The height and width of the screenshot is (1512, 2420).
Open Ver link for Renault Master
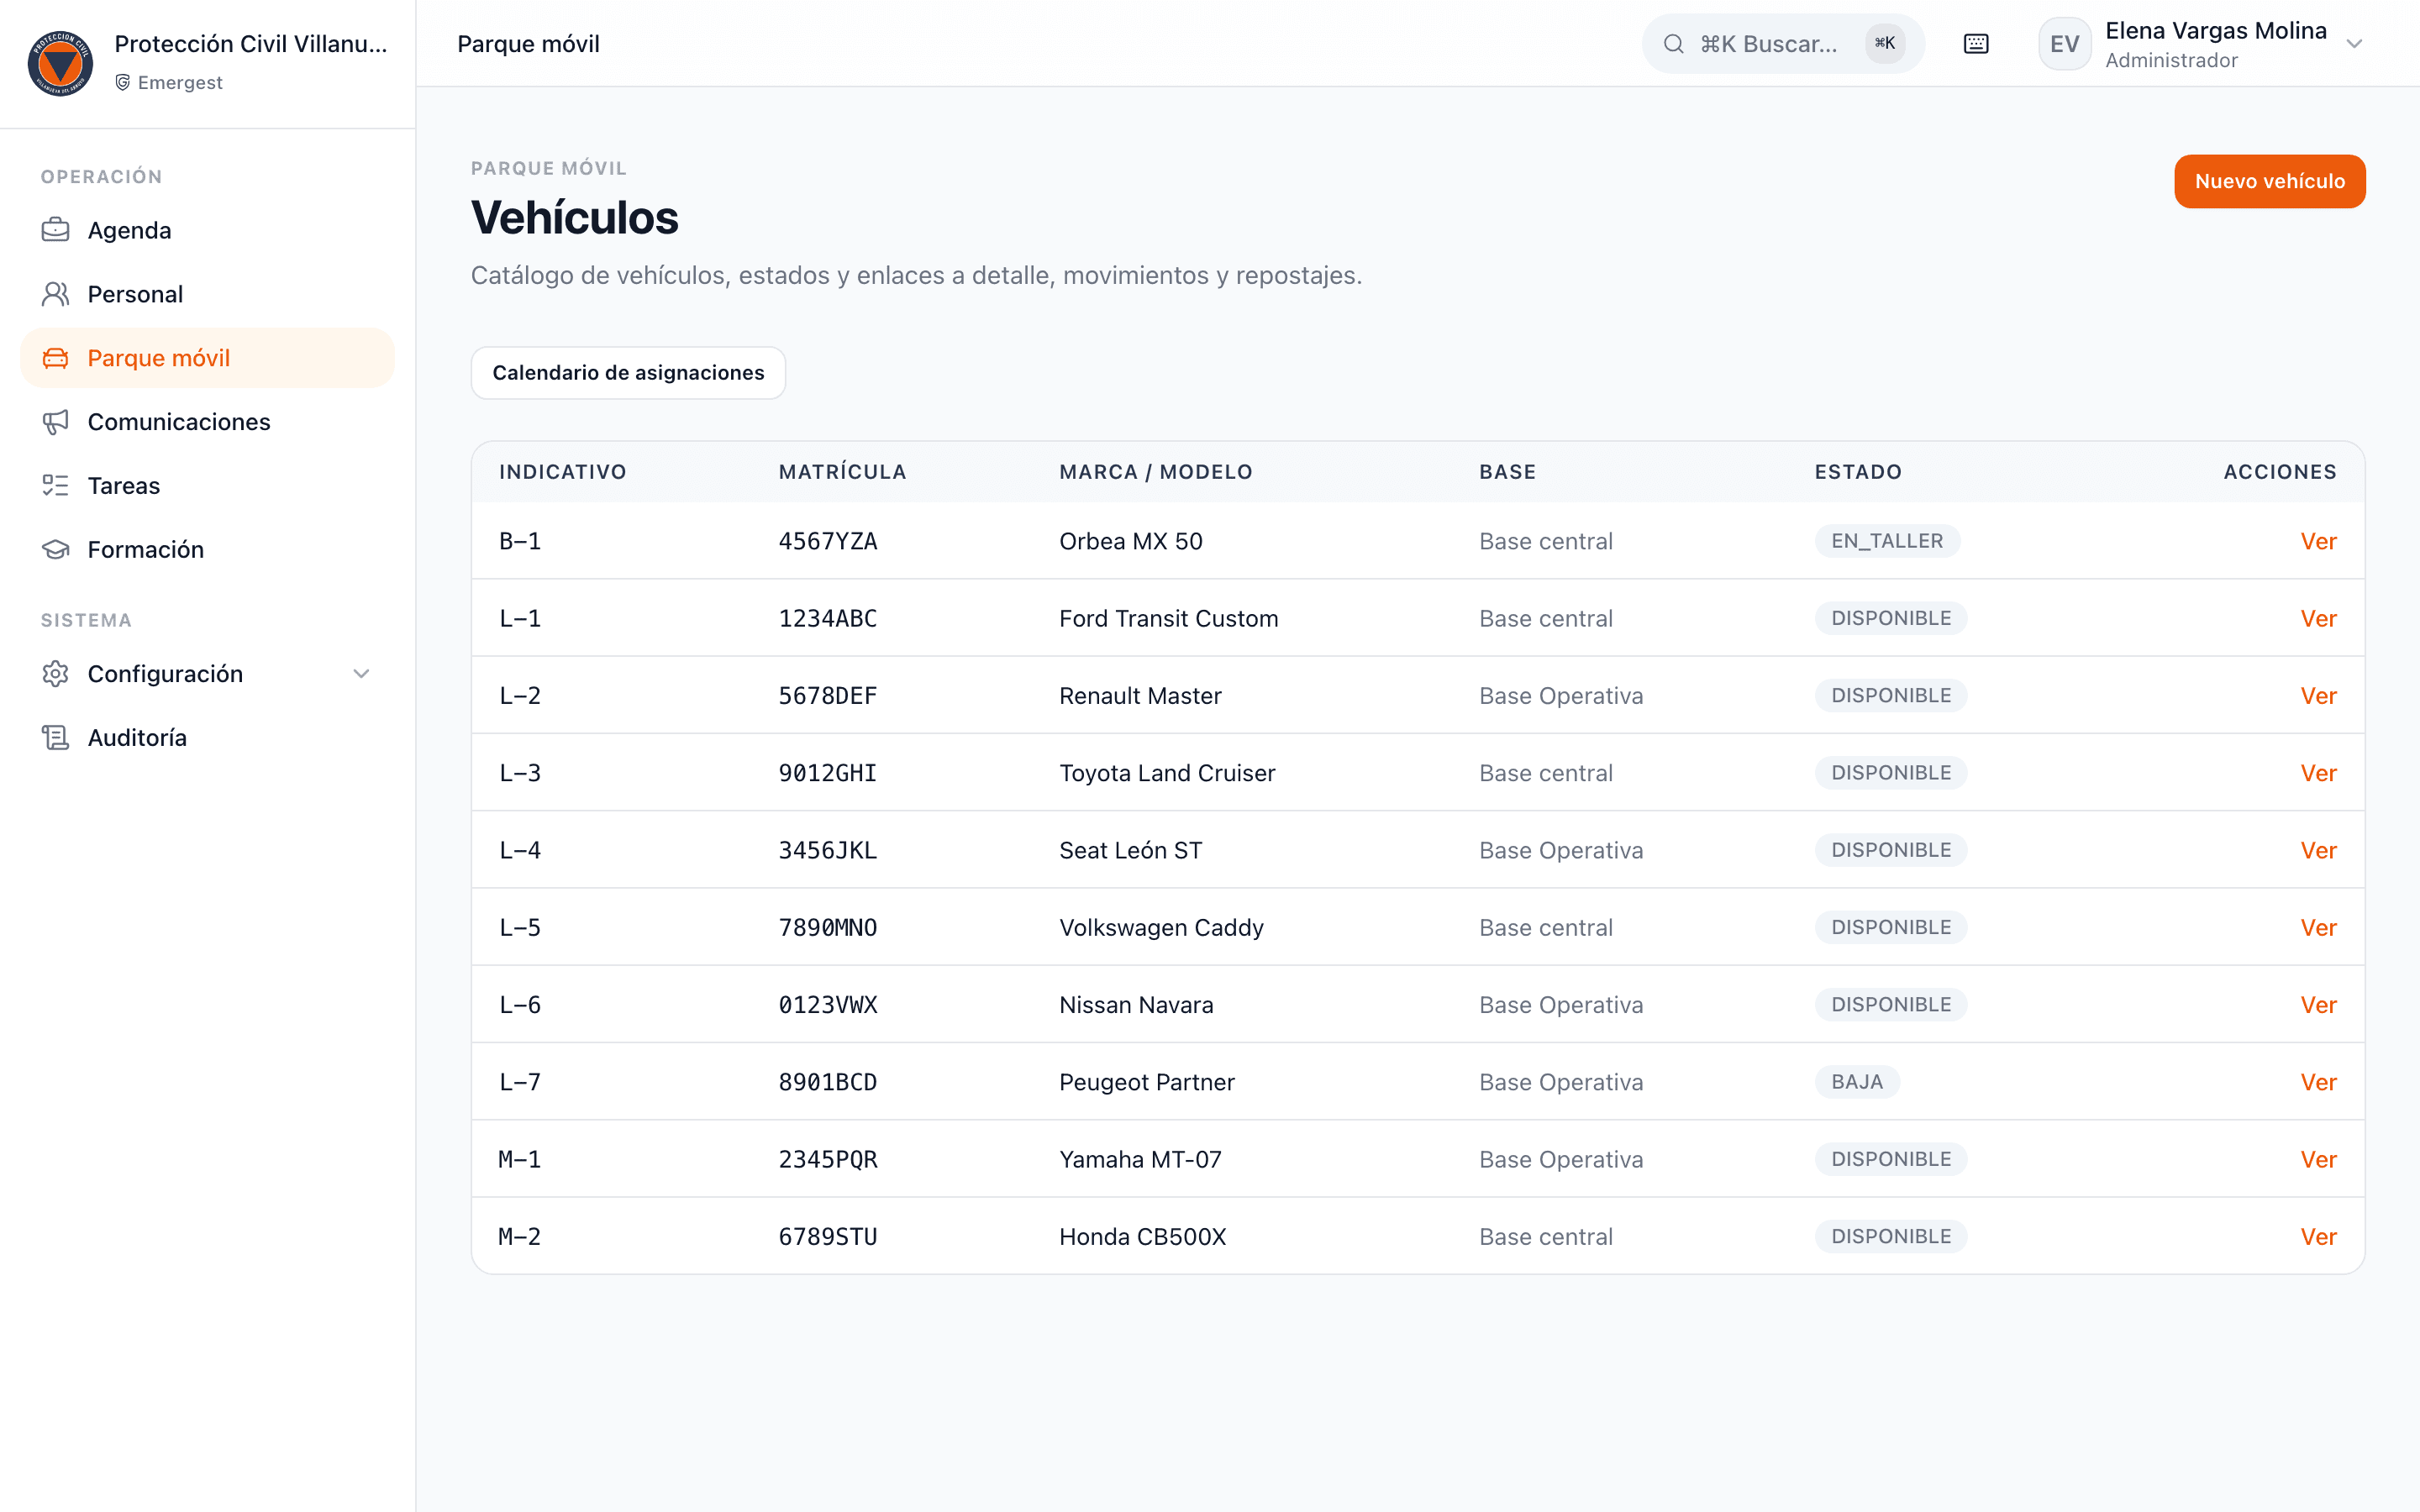coord(2318,696)
